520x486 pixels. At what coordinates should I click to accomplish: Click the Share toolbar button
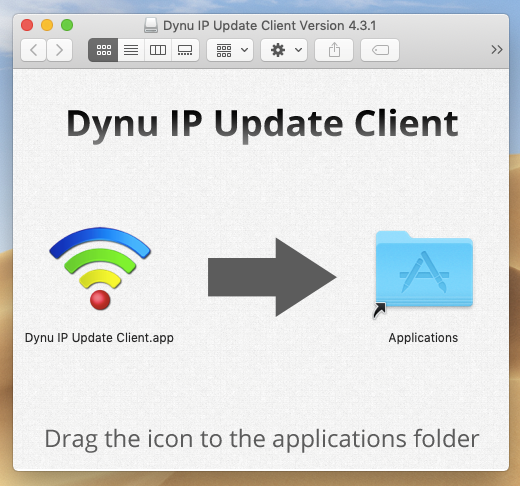tap(334, 50)
